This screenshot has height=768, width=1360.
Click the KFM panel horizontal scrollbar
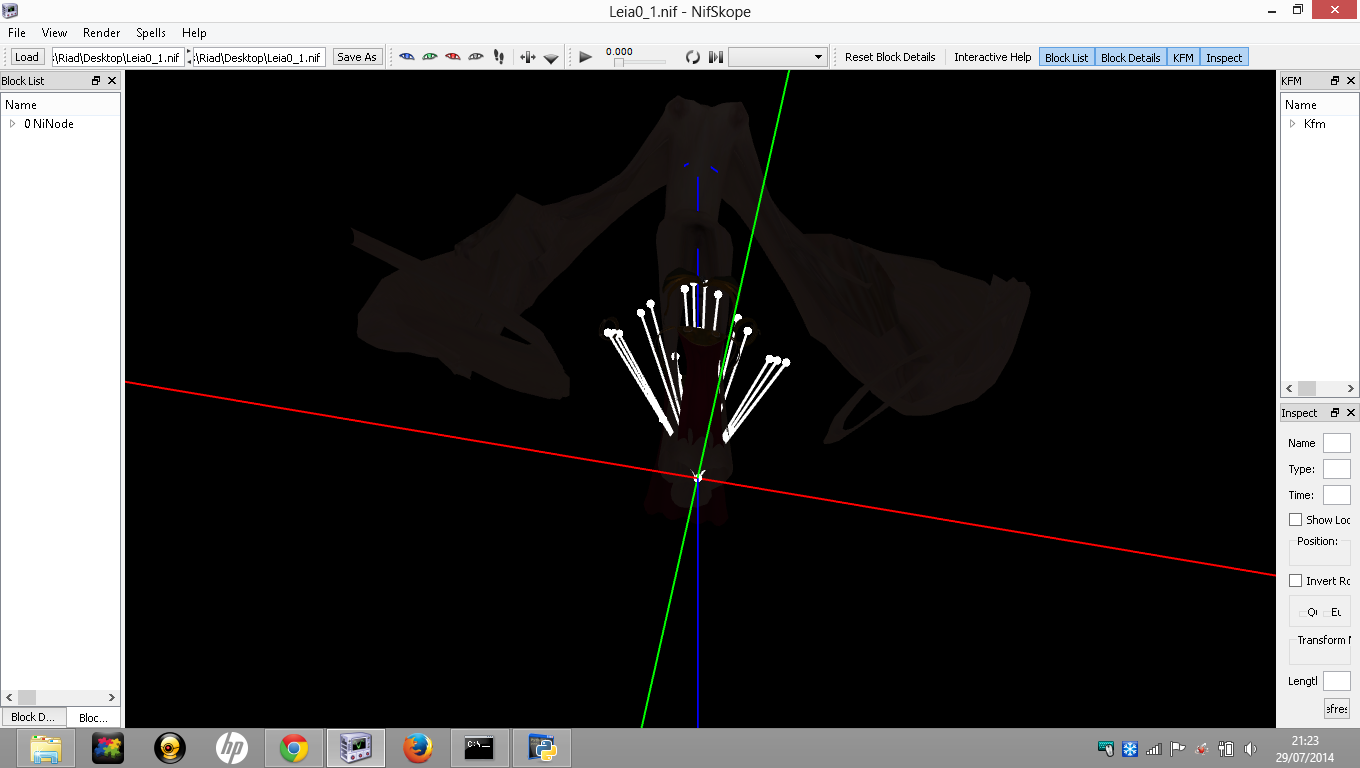pyautogui.click(x=1319, y=389)
